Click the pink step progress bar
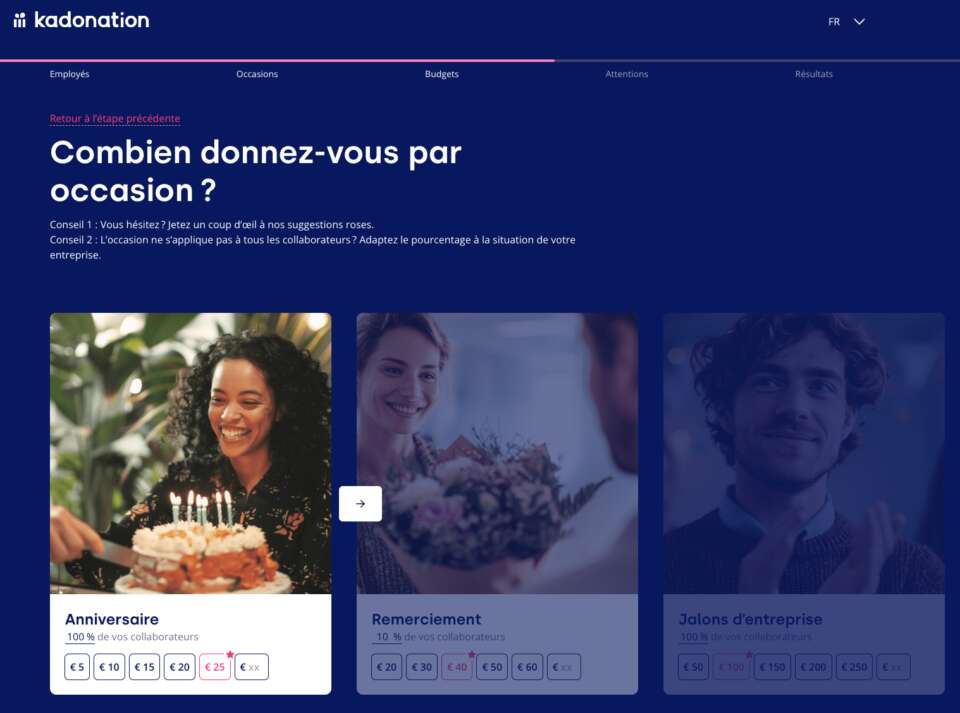This screenshot has width=960, height=713. tap(277, 61)
